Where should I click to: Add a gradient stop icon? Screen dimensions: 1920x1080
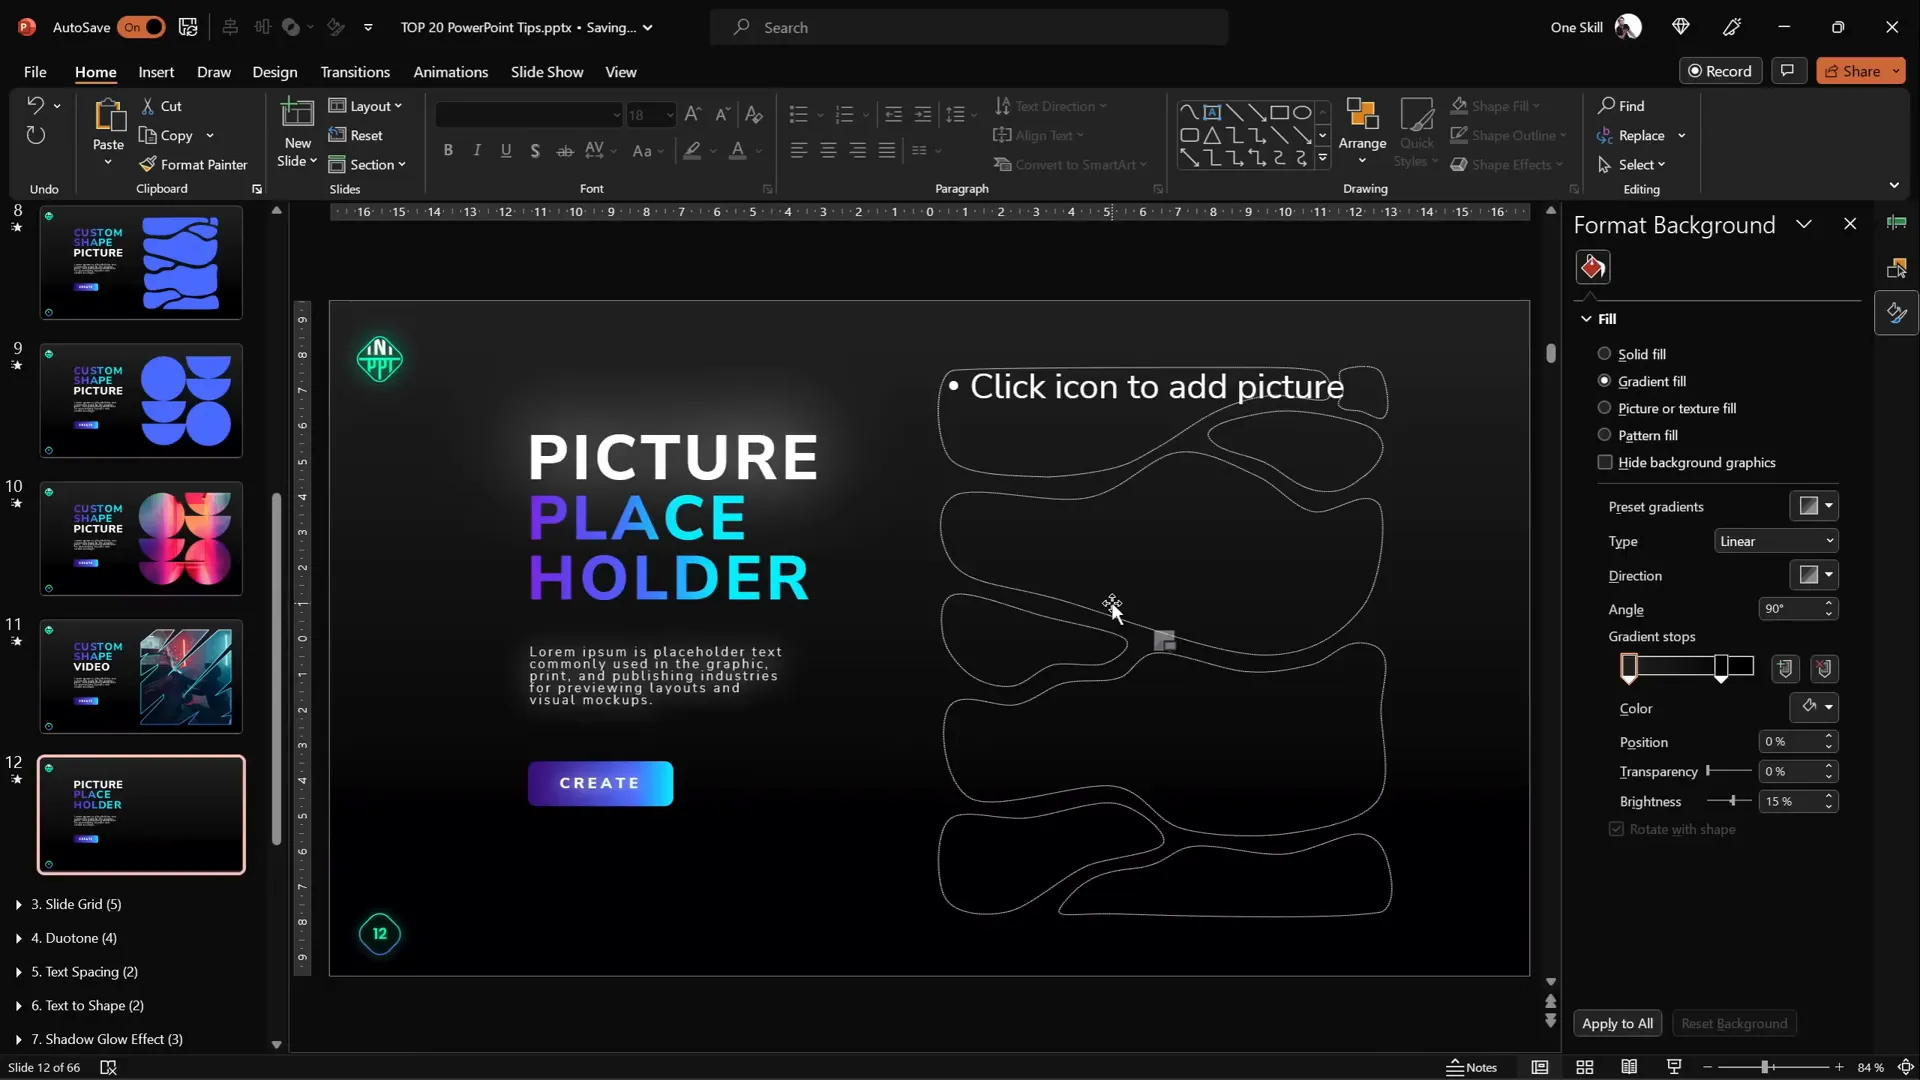(1785, 668)
